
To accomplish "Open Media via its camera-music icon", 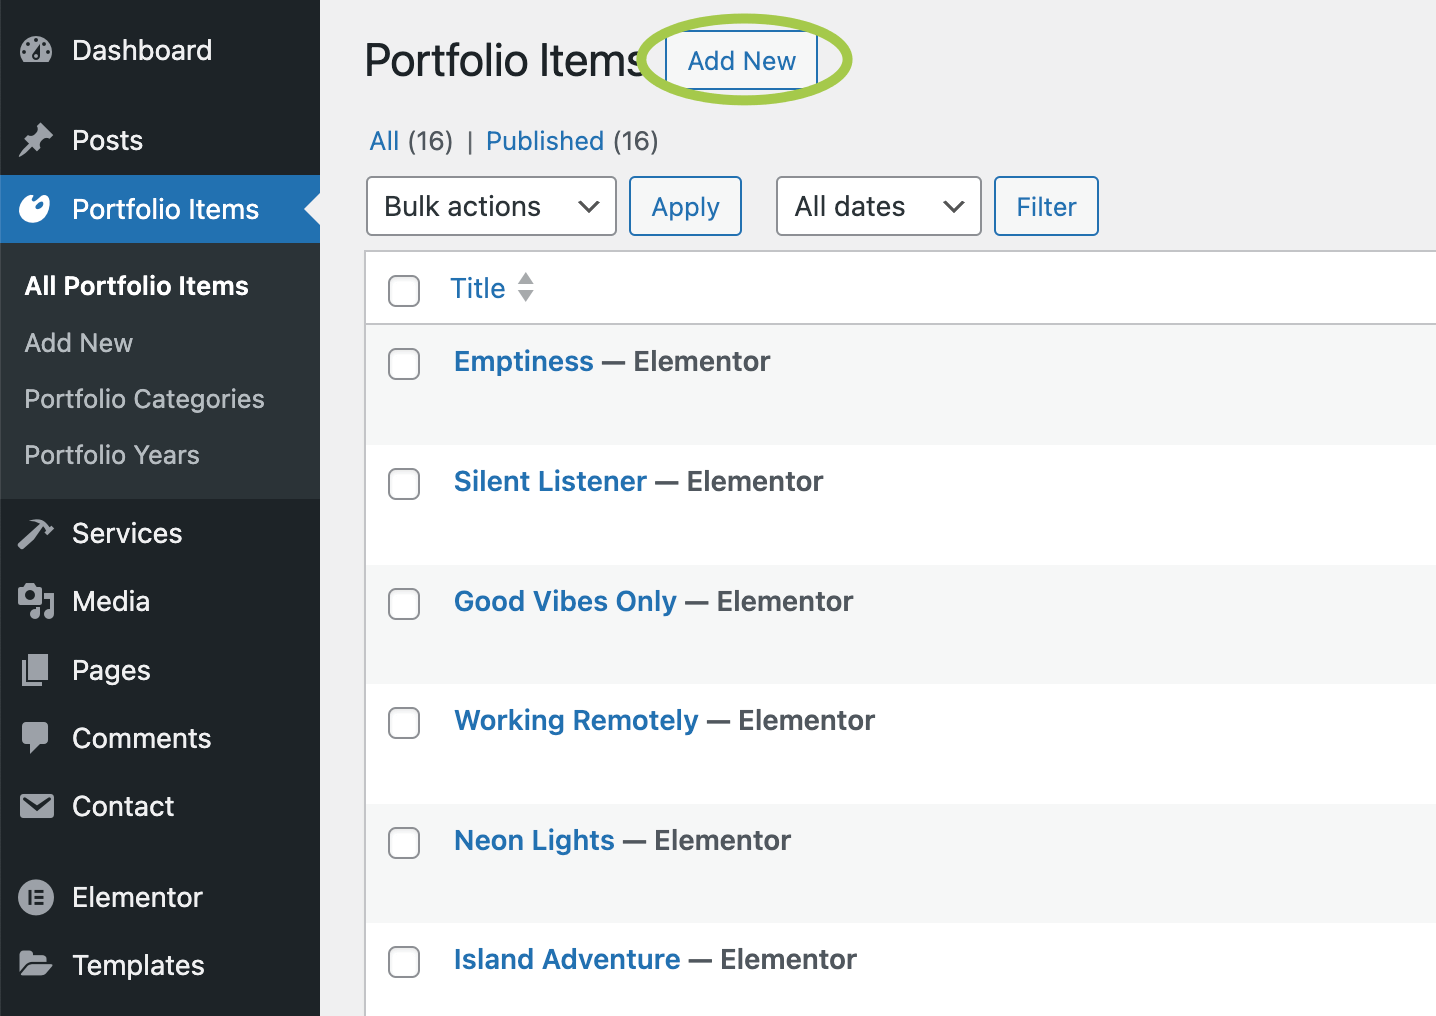I will [36, 602].
